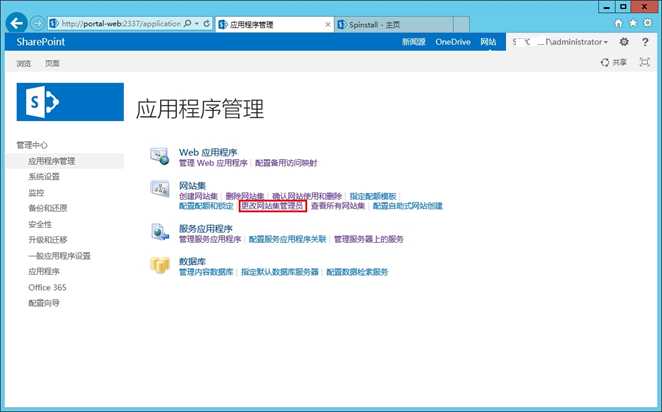Open 安全性 in the left navigation

tap(40, 224)
